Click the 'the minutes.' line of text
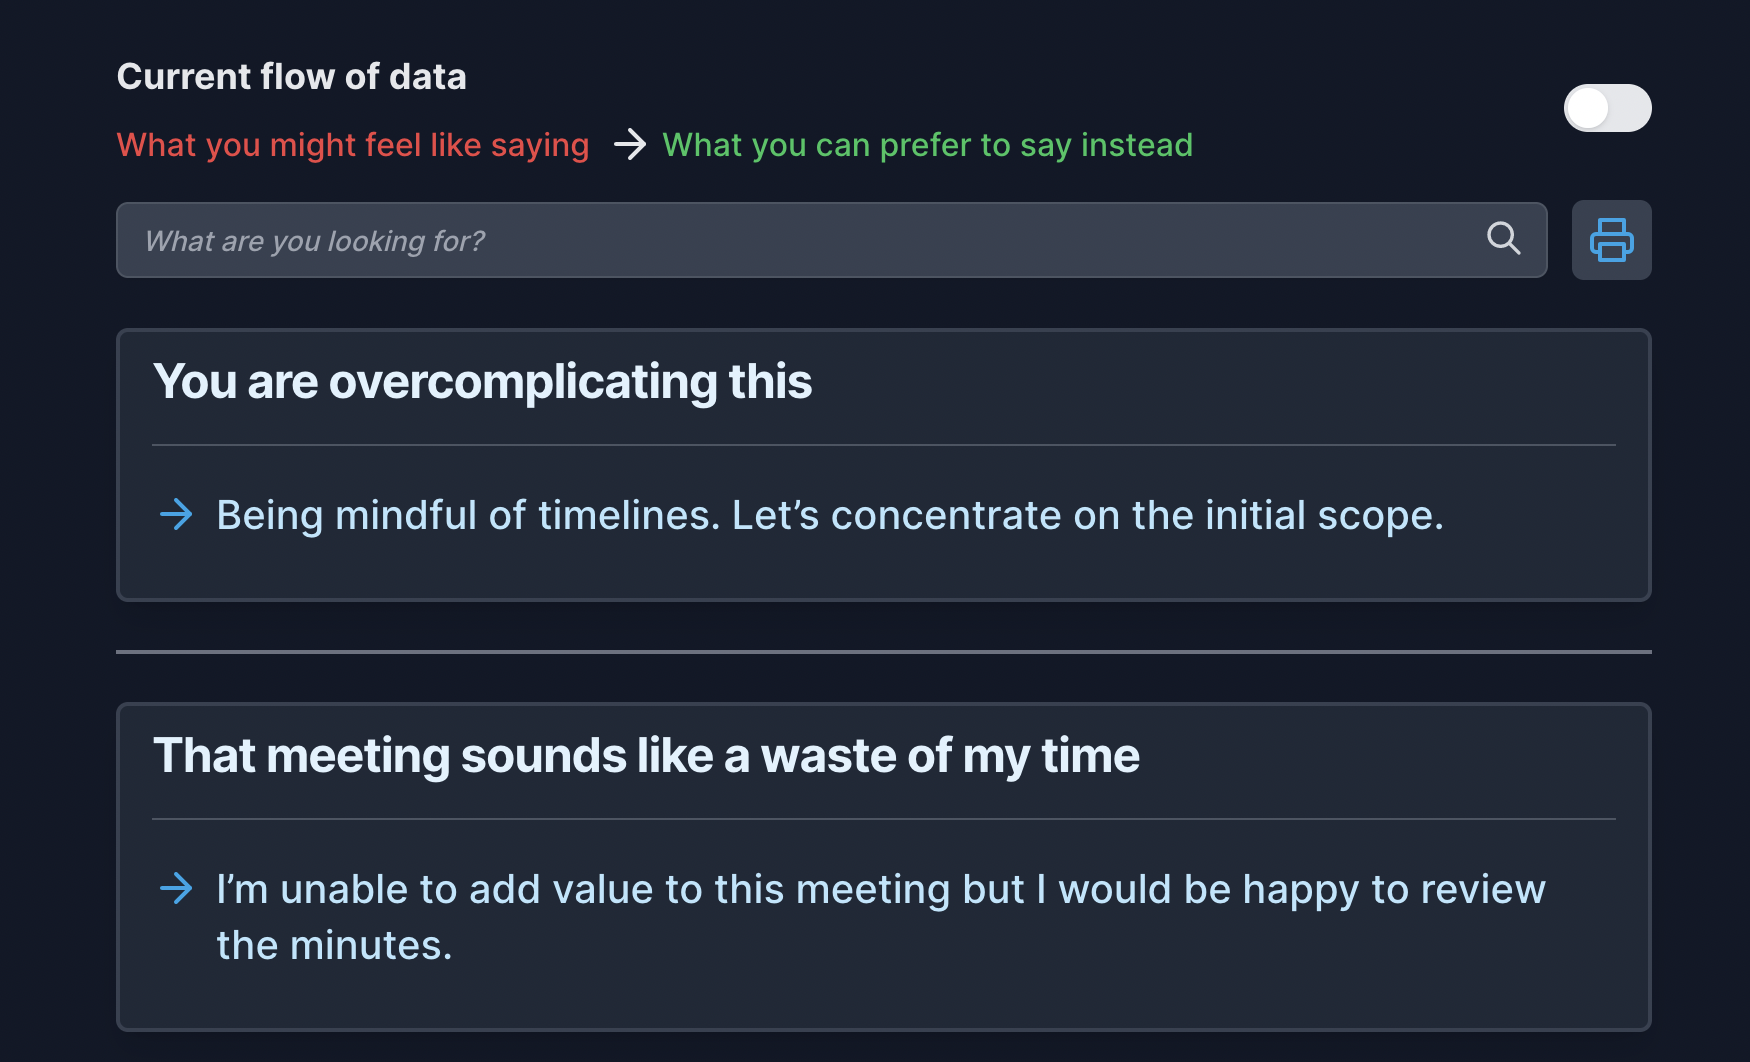1750x1062 pixels. [x=334, y=946]
